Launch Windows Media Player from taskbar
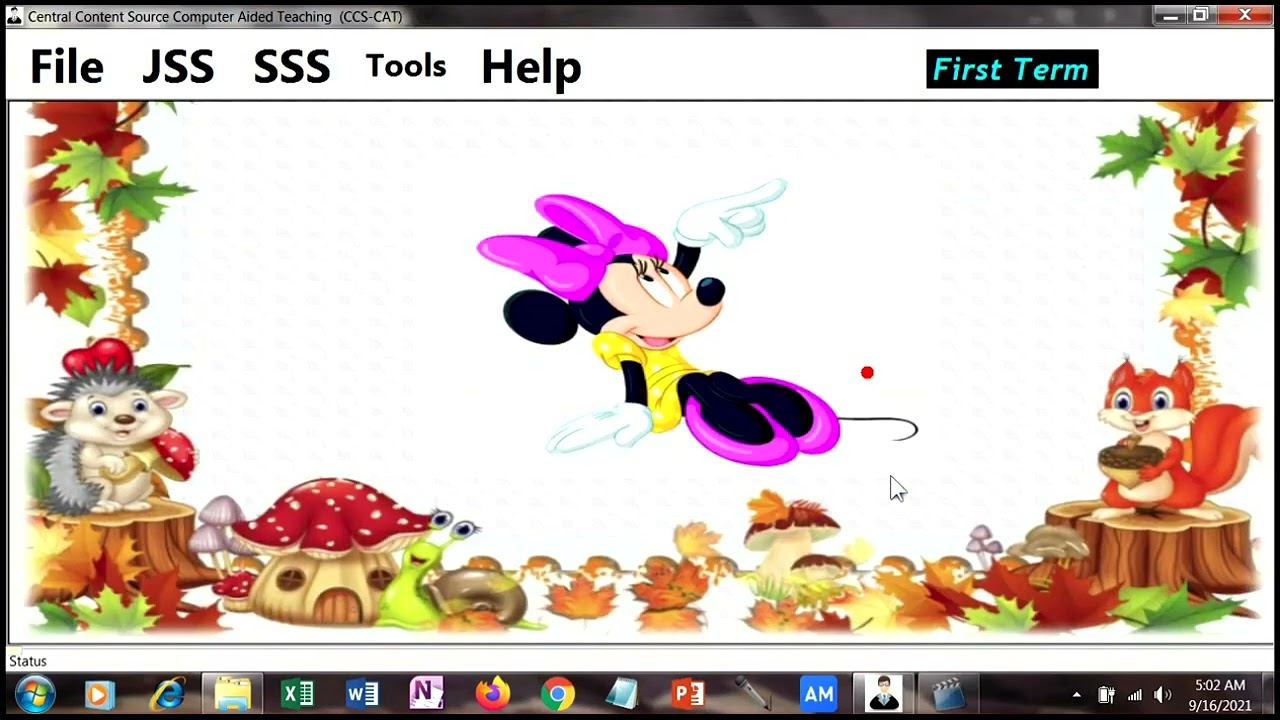Image resolution: width=1280 pixels, height=720 pixels. click(x=99, y=693)
